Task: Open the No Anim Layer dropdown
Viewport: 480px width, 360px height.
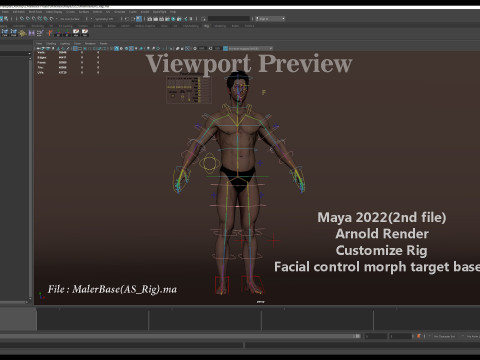Action: [x=473, y=336]
